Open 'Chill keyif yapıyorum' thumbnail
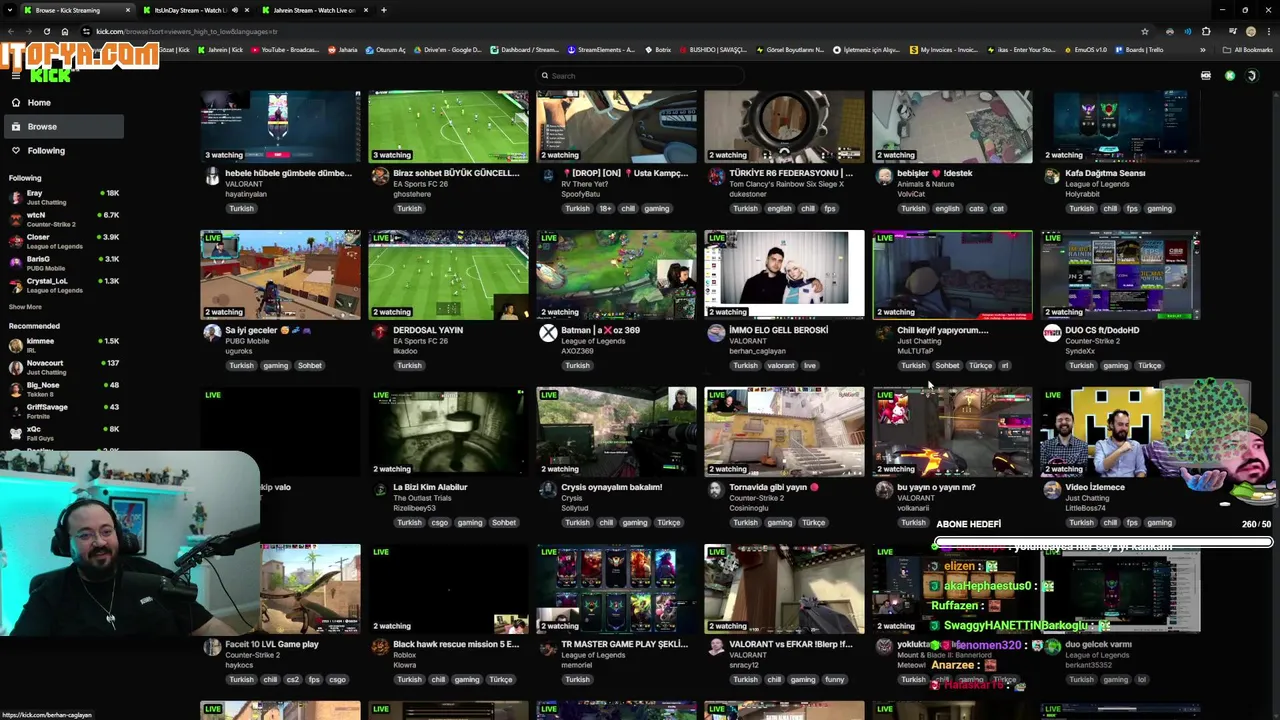Screen dimensions: 1280x720 coord(952,275)
